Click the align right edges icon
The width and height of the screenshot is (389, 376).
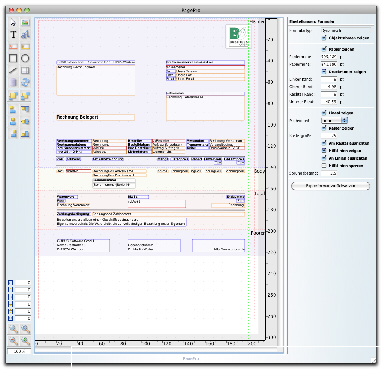coord(13,134)
